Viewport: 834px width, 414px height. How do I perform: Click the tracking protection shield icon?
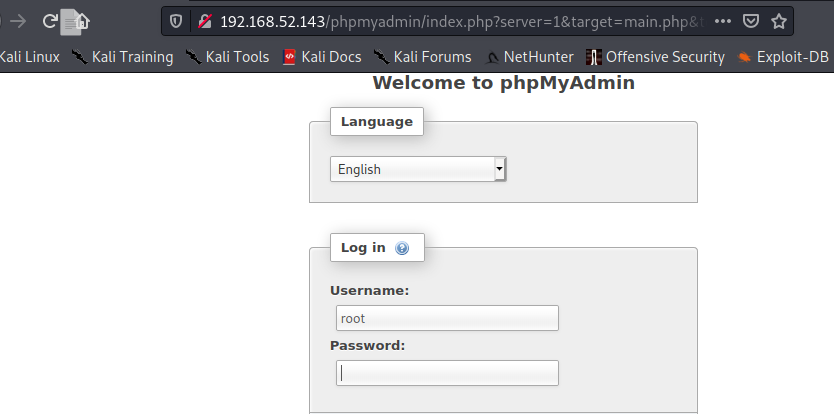[x=176, y=21]
